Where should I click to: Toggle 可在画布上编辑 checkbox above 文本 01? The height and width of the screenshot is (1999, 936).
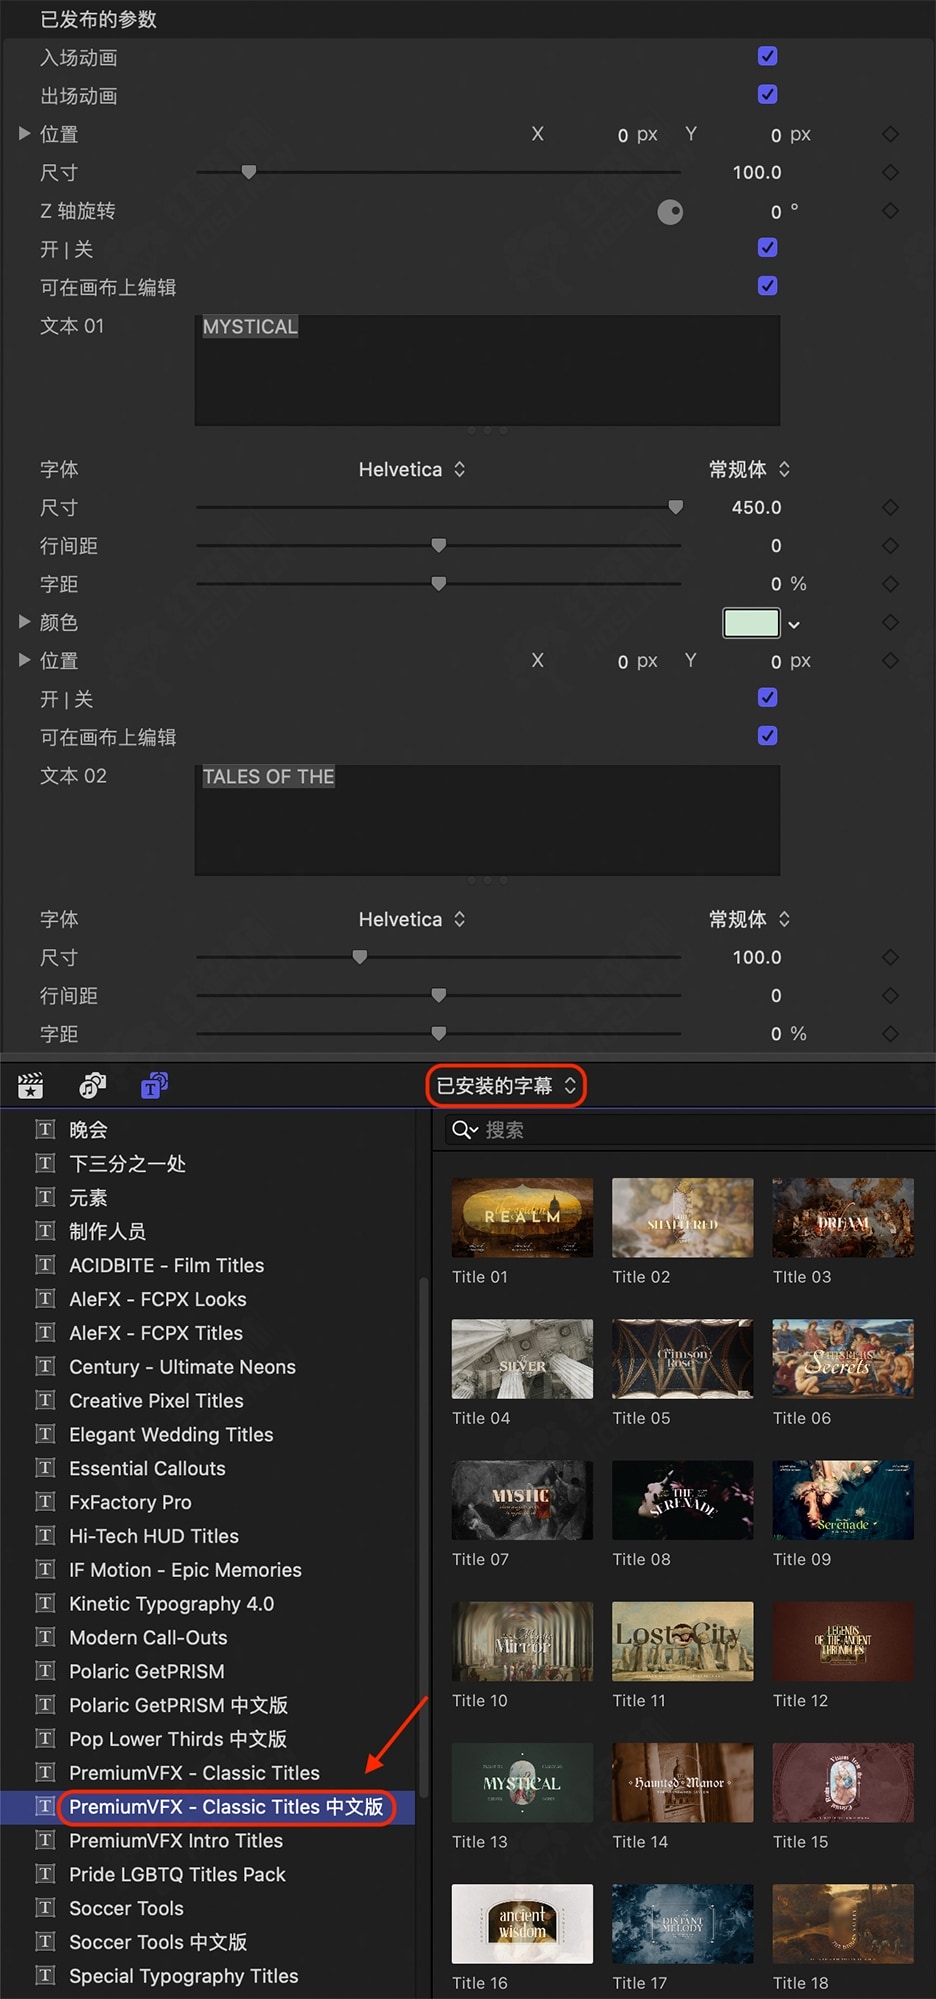click(768, 286)
